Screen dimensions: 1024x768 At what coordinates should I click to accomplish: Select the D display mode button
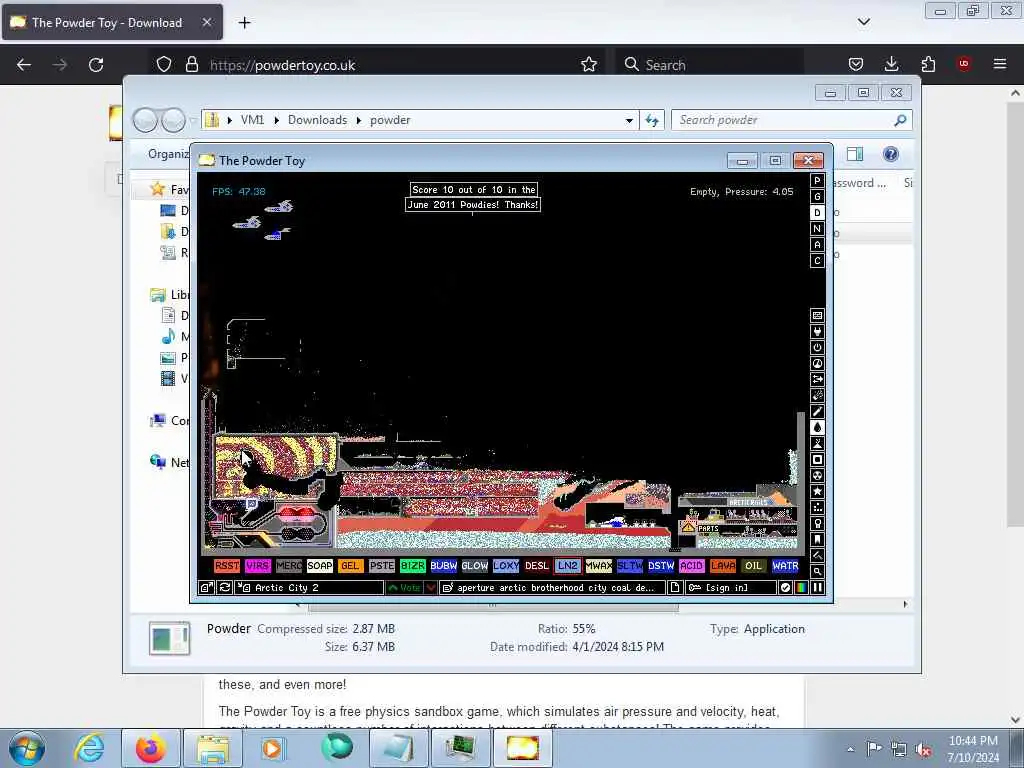(x=817, y=213)
